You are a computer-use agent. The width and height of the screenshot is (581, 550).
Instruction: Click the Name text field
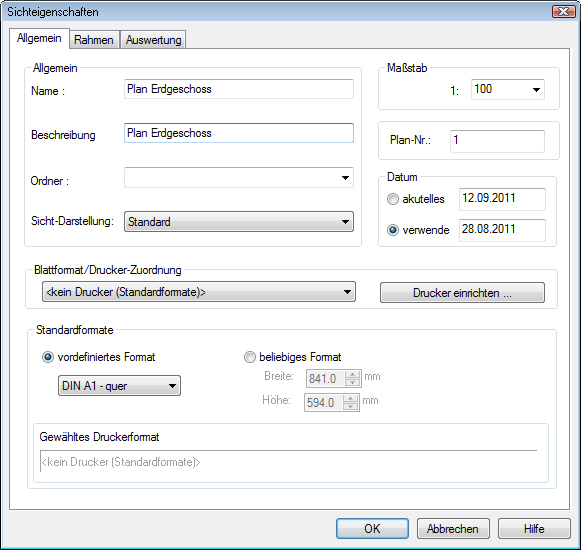click(239, 89)
